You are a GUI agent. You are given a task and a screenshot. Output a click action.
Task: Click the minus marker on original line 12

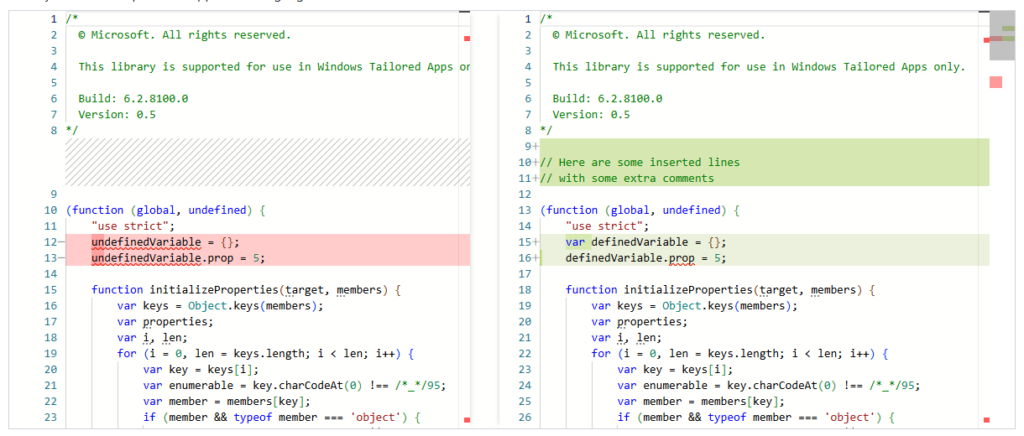pyautogui.click(x=60, y=242)
